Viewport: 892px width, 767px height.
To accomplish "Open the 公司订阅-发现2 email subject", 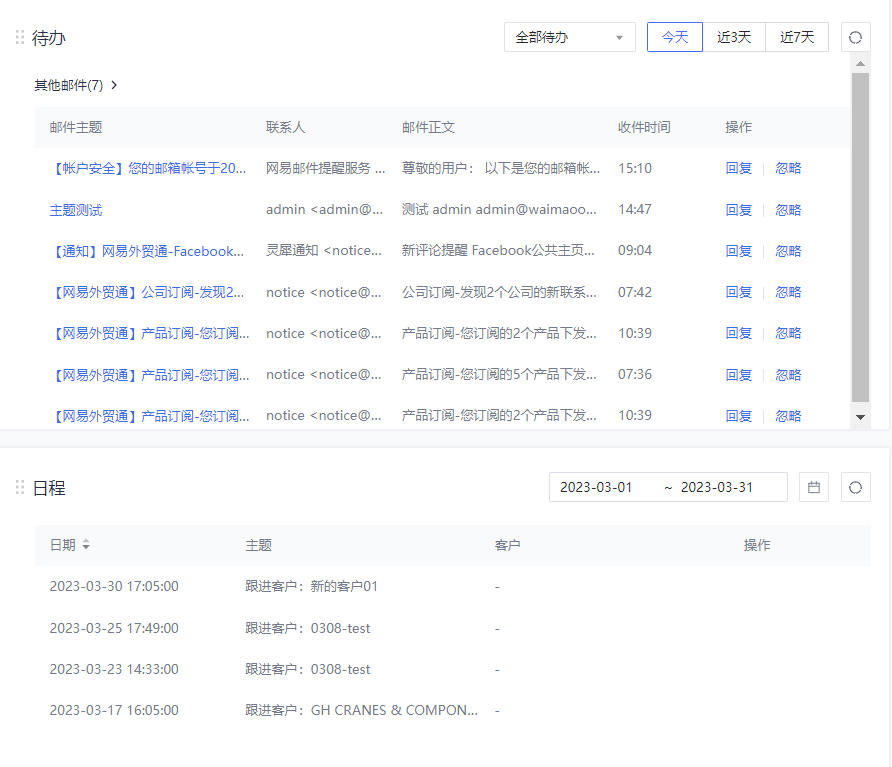I will coord(147,292).
